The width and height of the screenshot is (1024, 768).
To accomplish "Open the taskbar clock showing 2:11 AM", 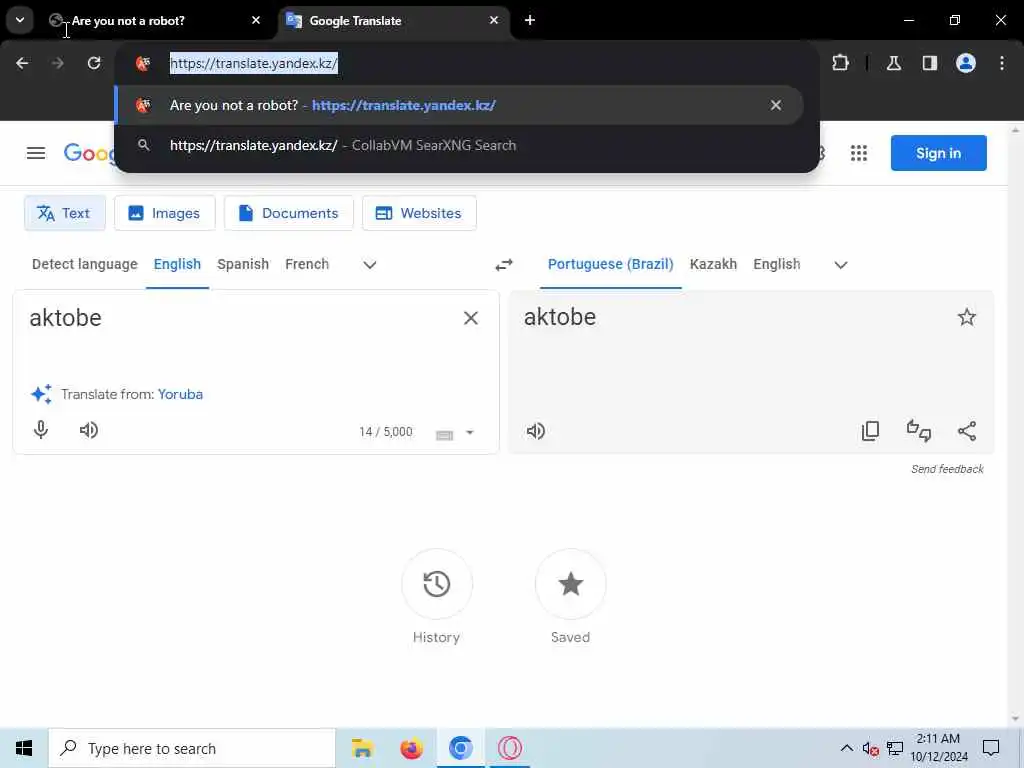I will [938, 748].
